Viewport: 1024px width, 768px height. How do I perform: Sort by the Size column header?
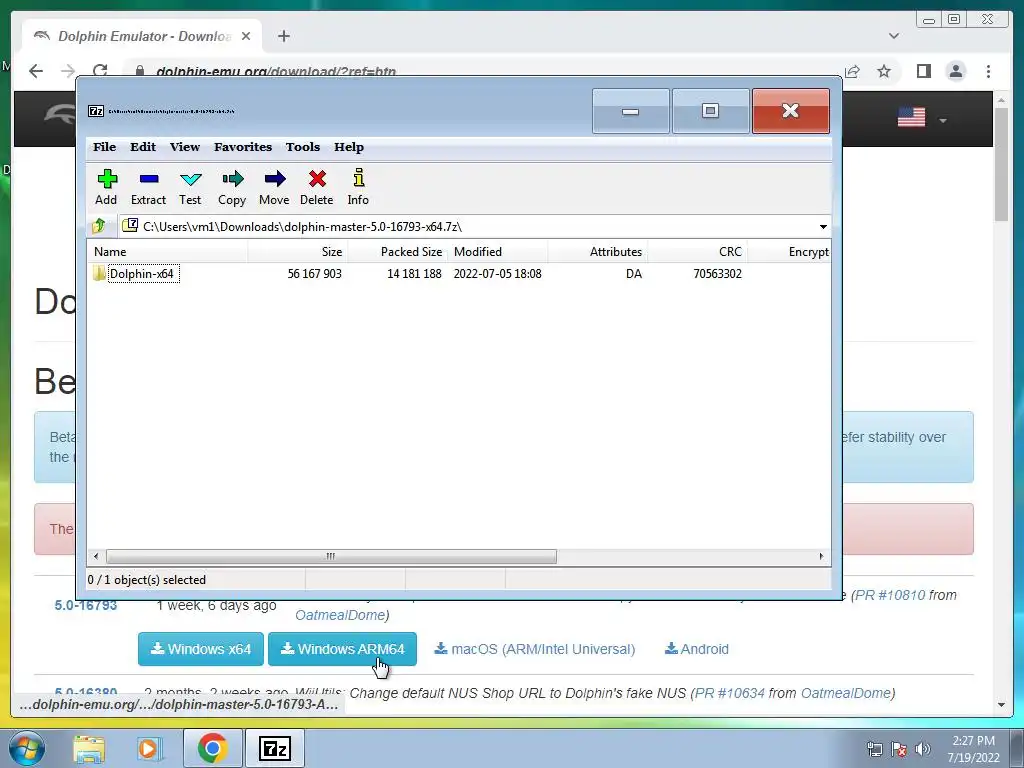point(298,251)
